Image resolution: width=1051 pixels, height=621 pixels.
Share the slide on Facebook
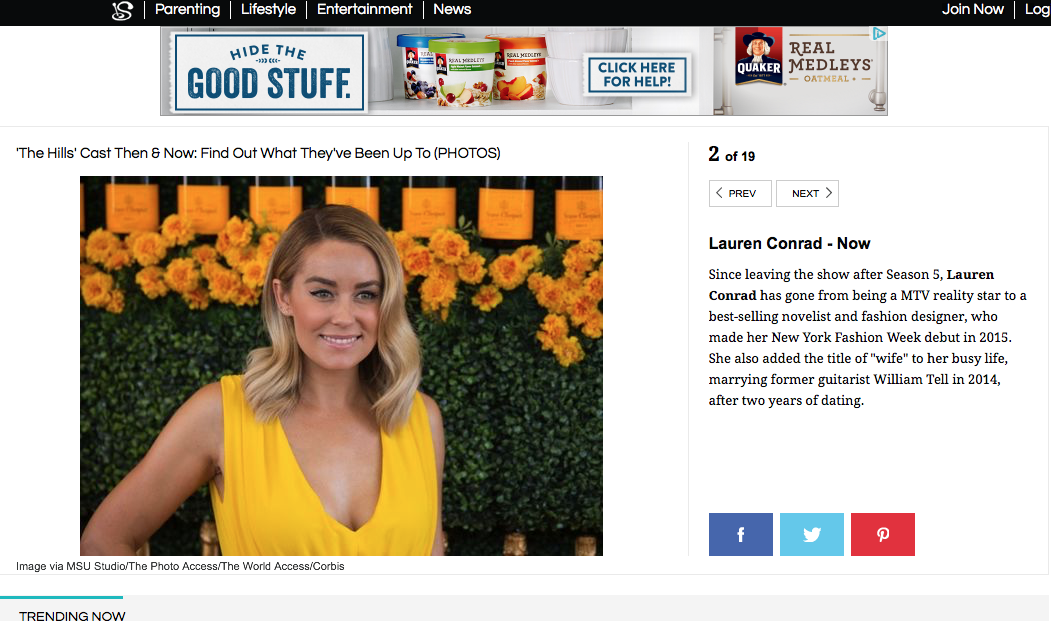click(741, 534)
